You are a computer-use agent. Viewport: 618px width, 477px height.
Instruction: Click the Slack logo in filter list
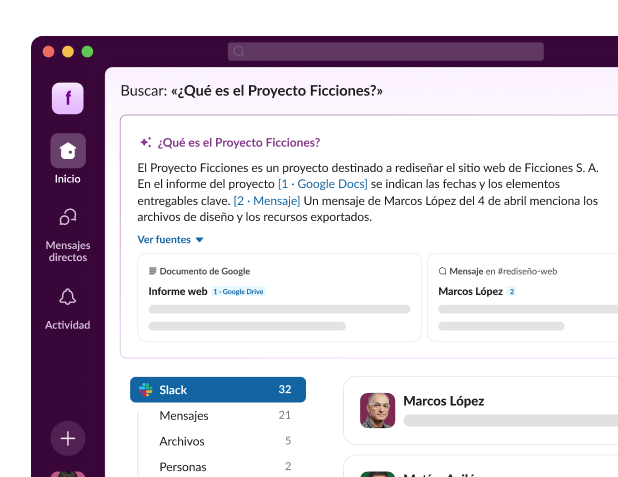click(146, 390)
